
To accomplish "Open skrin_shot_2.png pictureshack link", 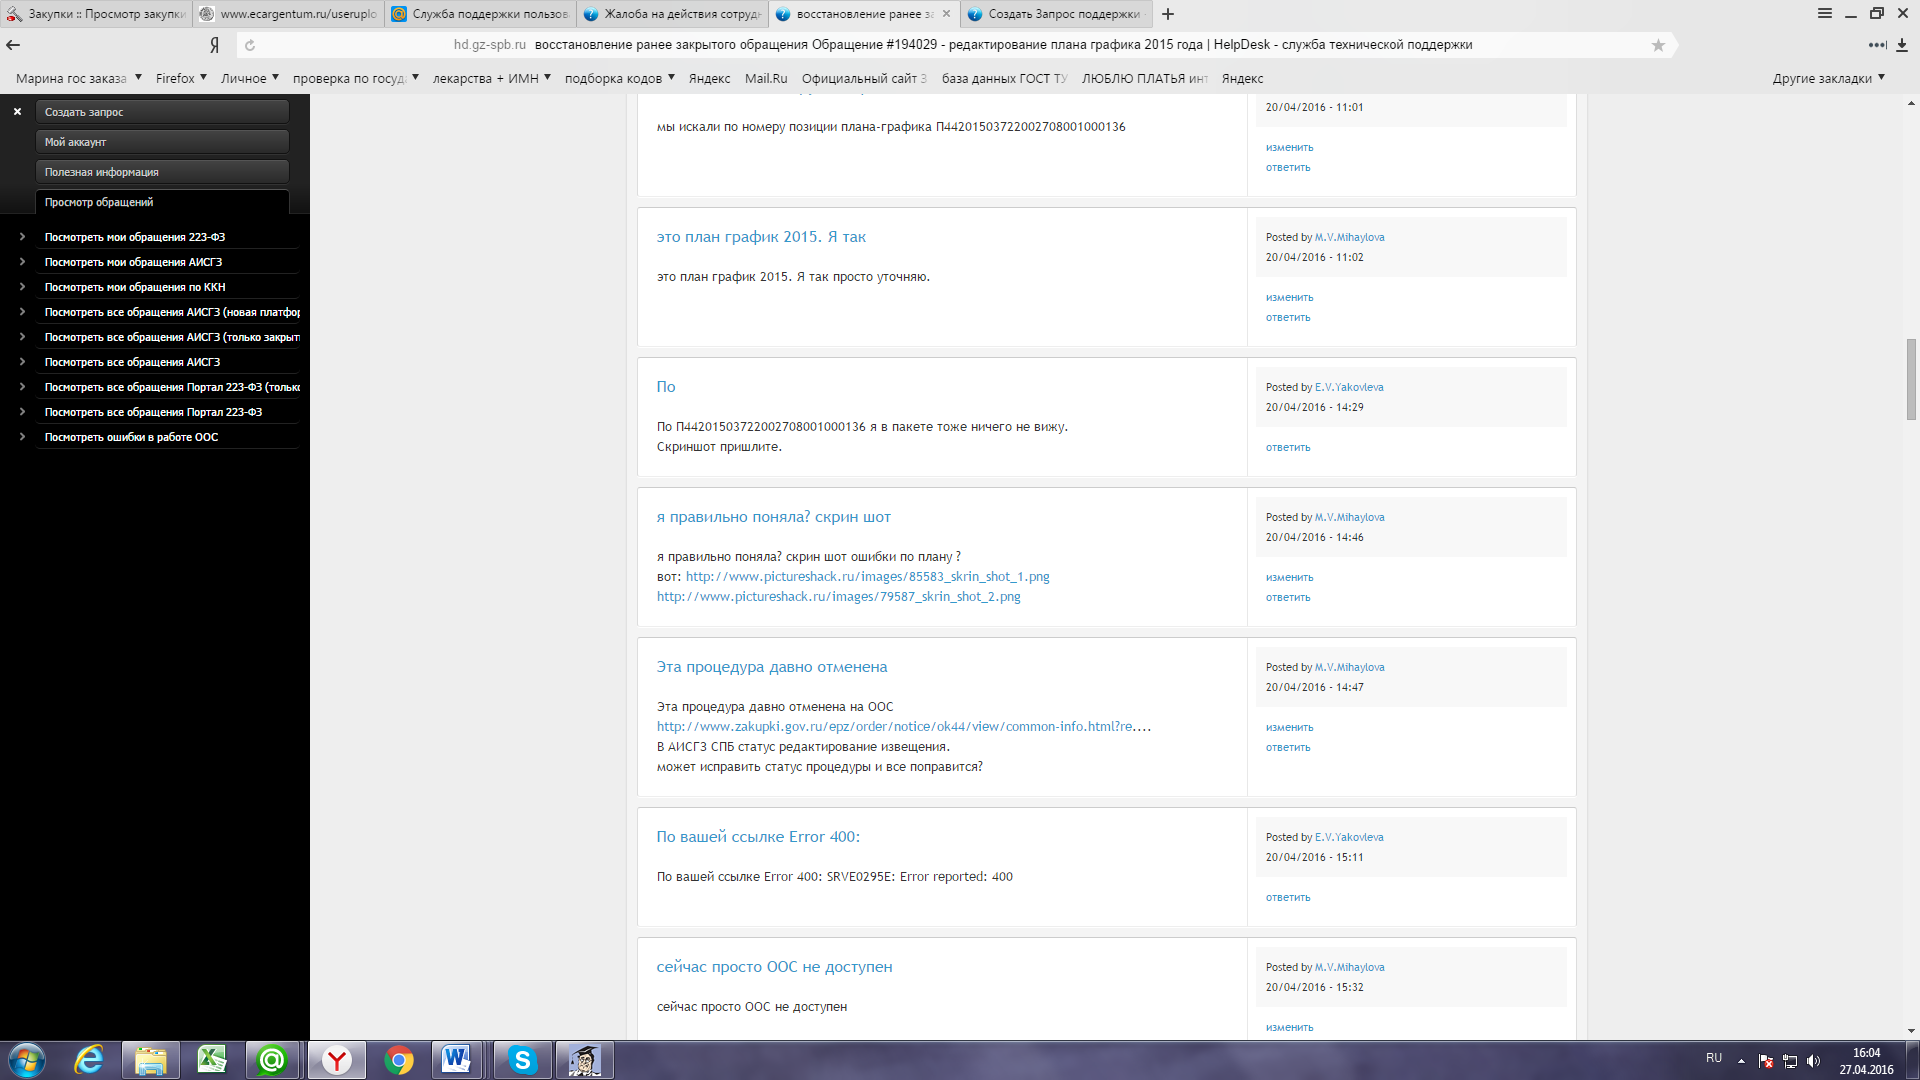I will (838, 597).
